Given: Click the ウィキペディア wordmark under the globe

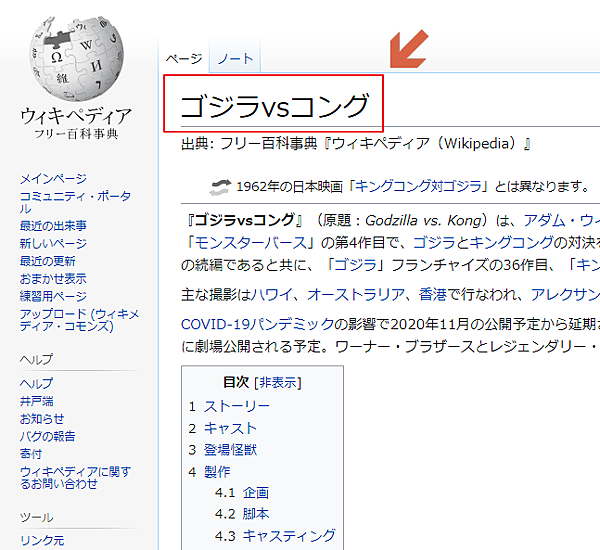Looking at the screenshot, I should point(76,116).
